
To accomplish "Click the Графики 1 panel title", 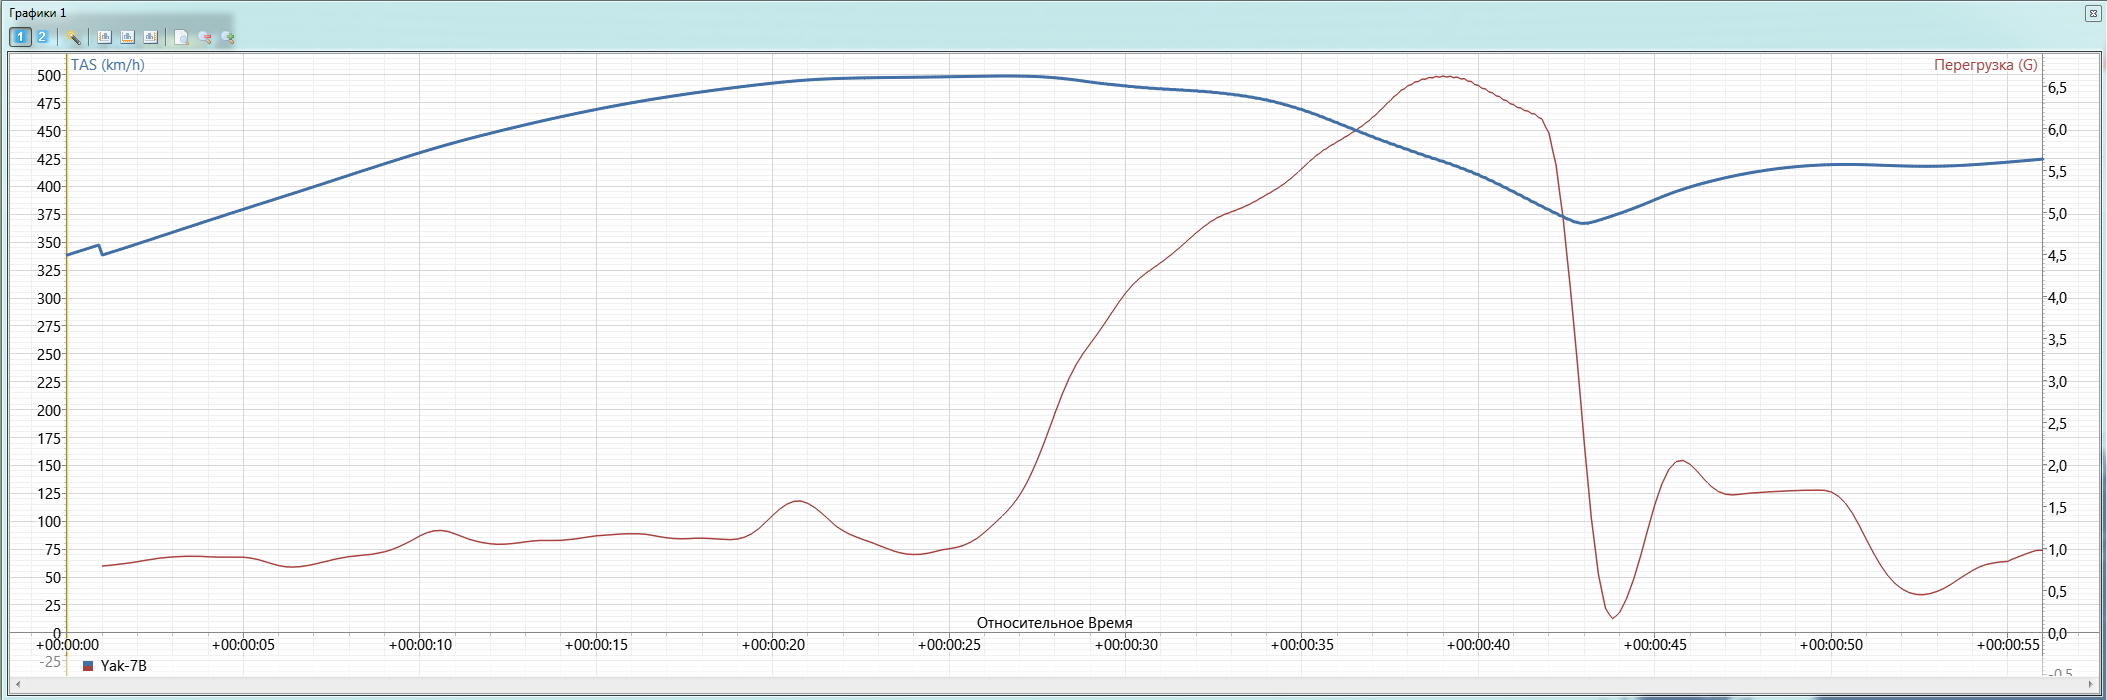I will [38, 13].
